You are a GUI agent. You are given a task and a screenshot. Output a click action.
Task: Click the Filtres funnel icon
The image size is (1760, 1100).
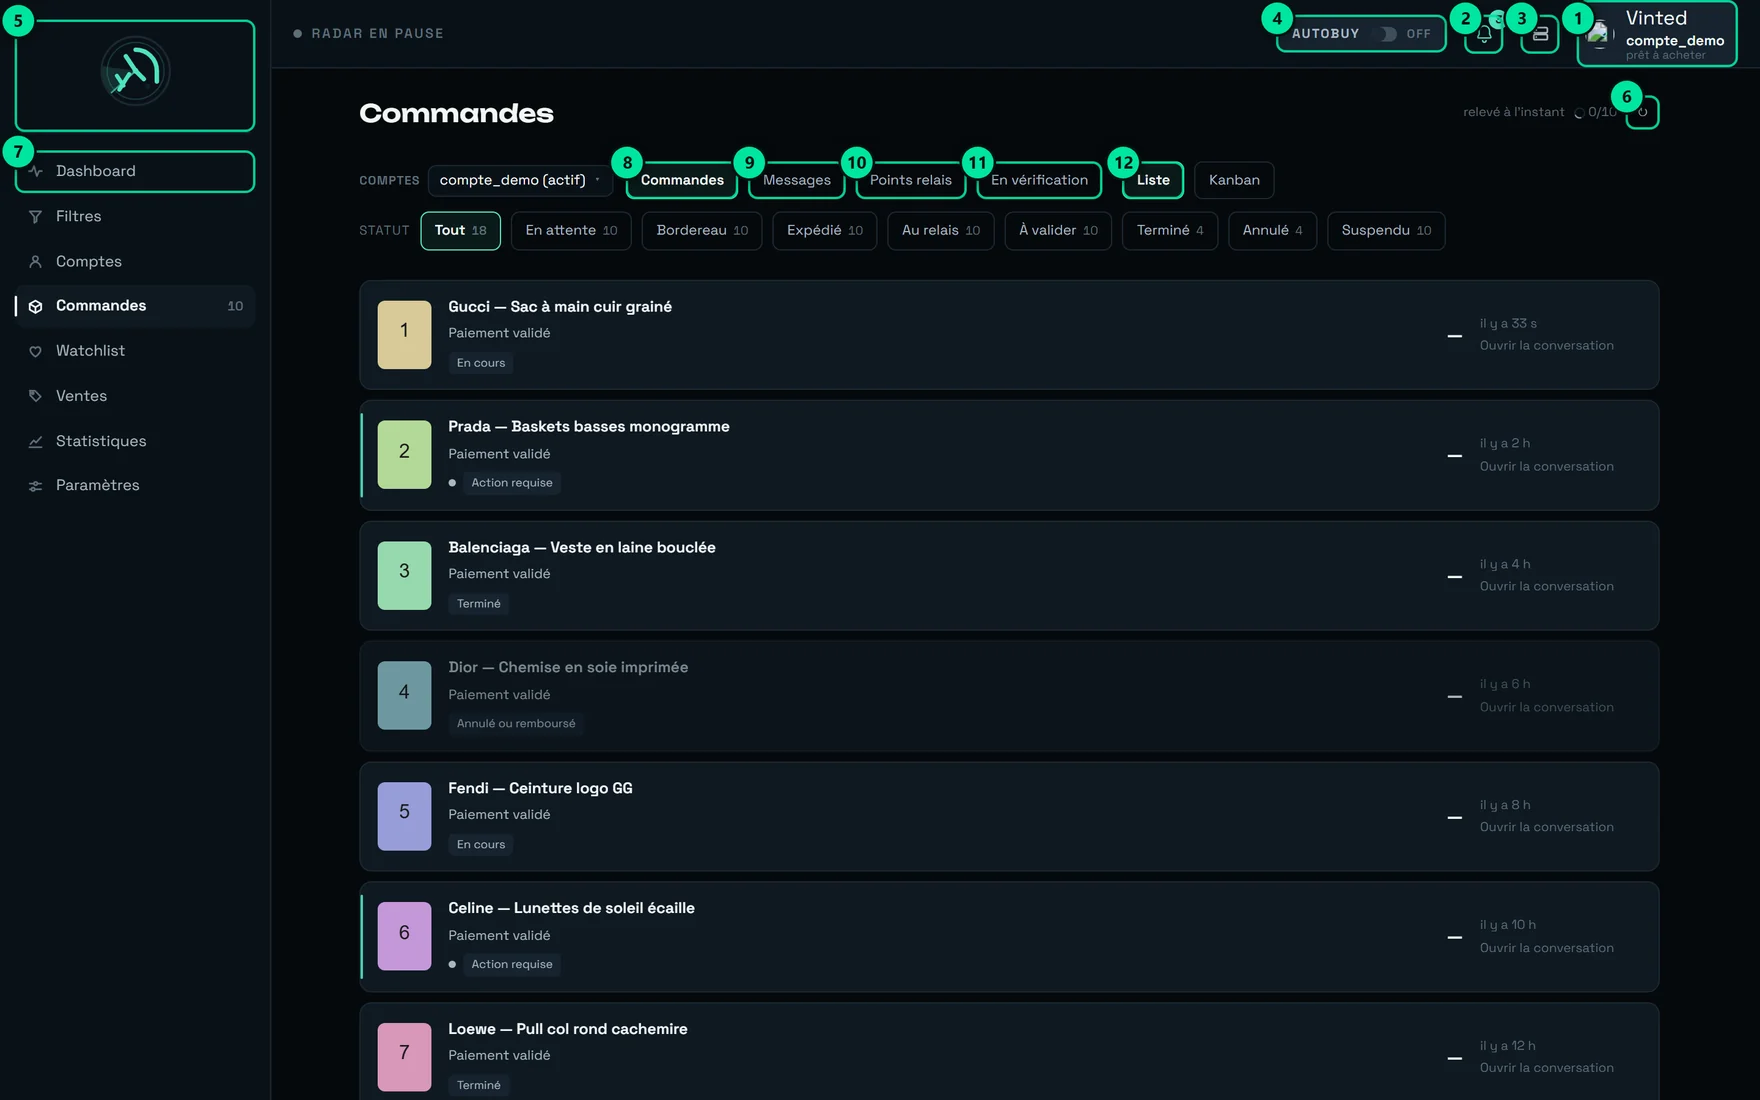pos(35,216)
